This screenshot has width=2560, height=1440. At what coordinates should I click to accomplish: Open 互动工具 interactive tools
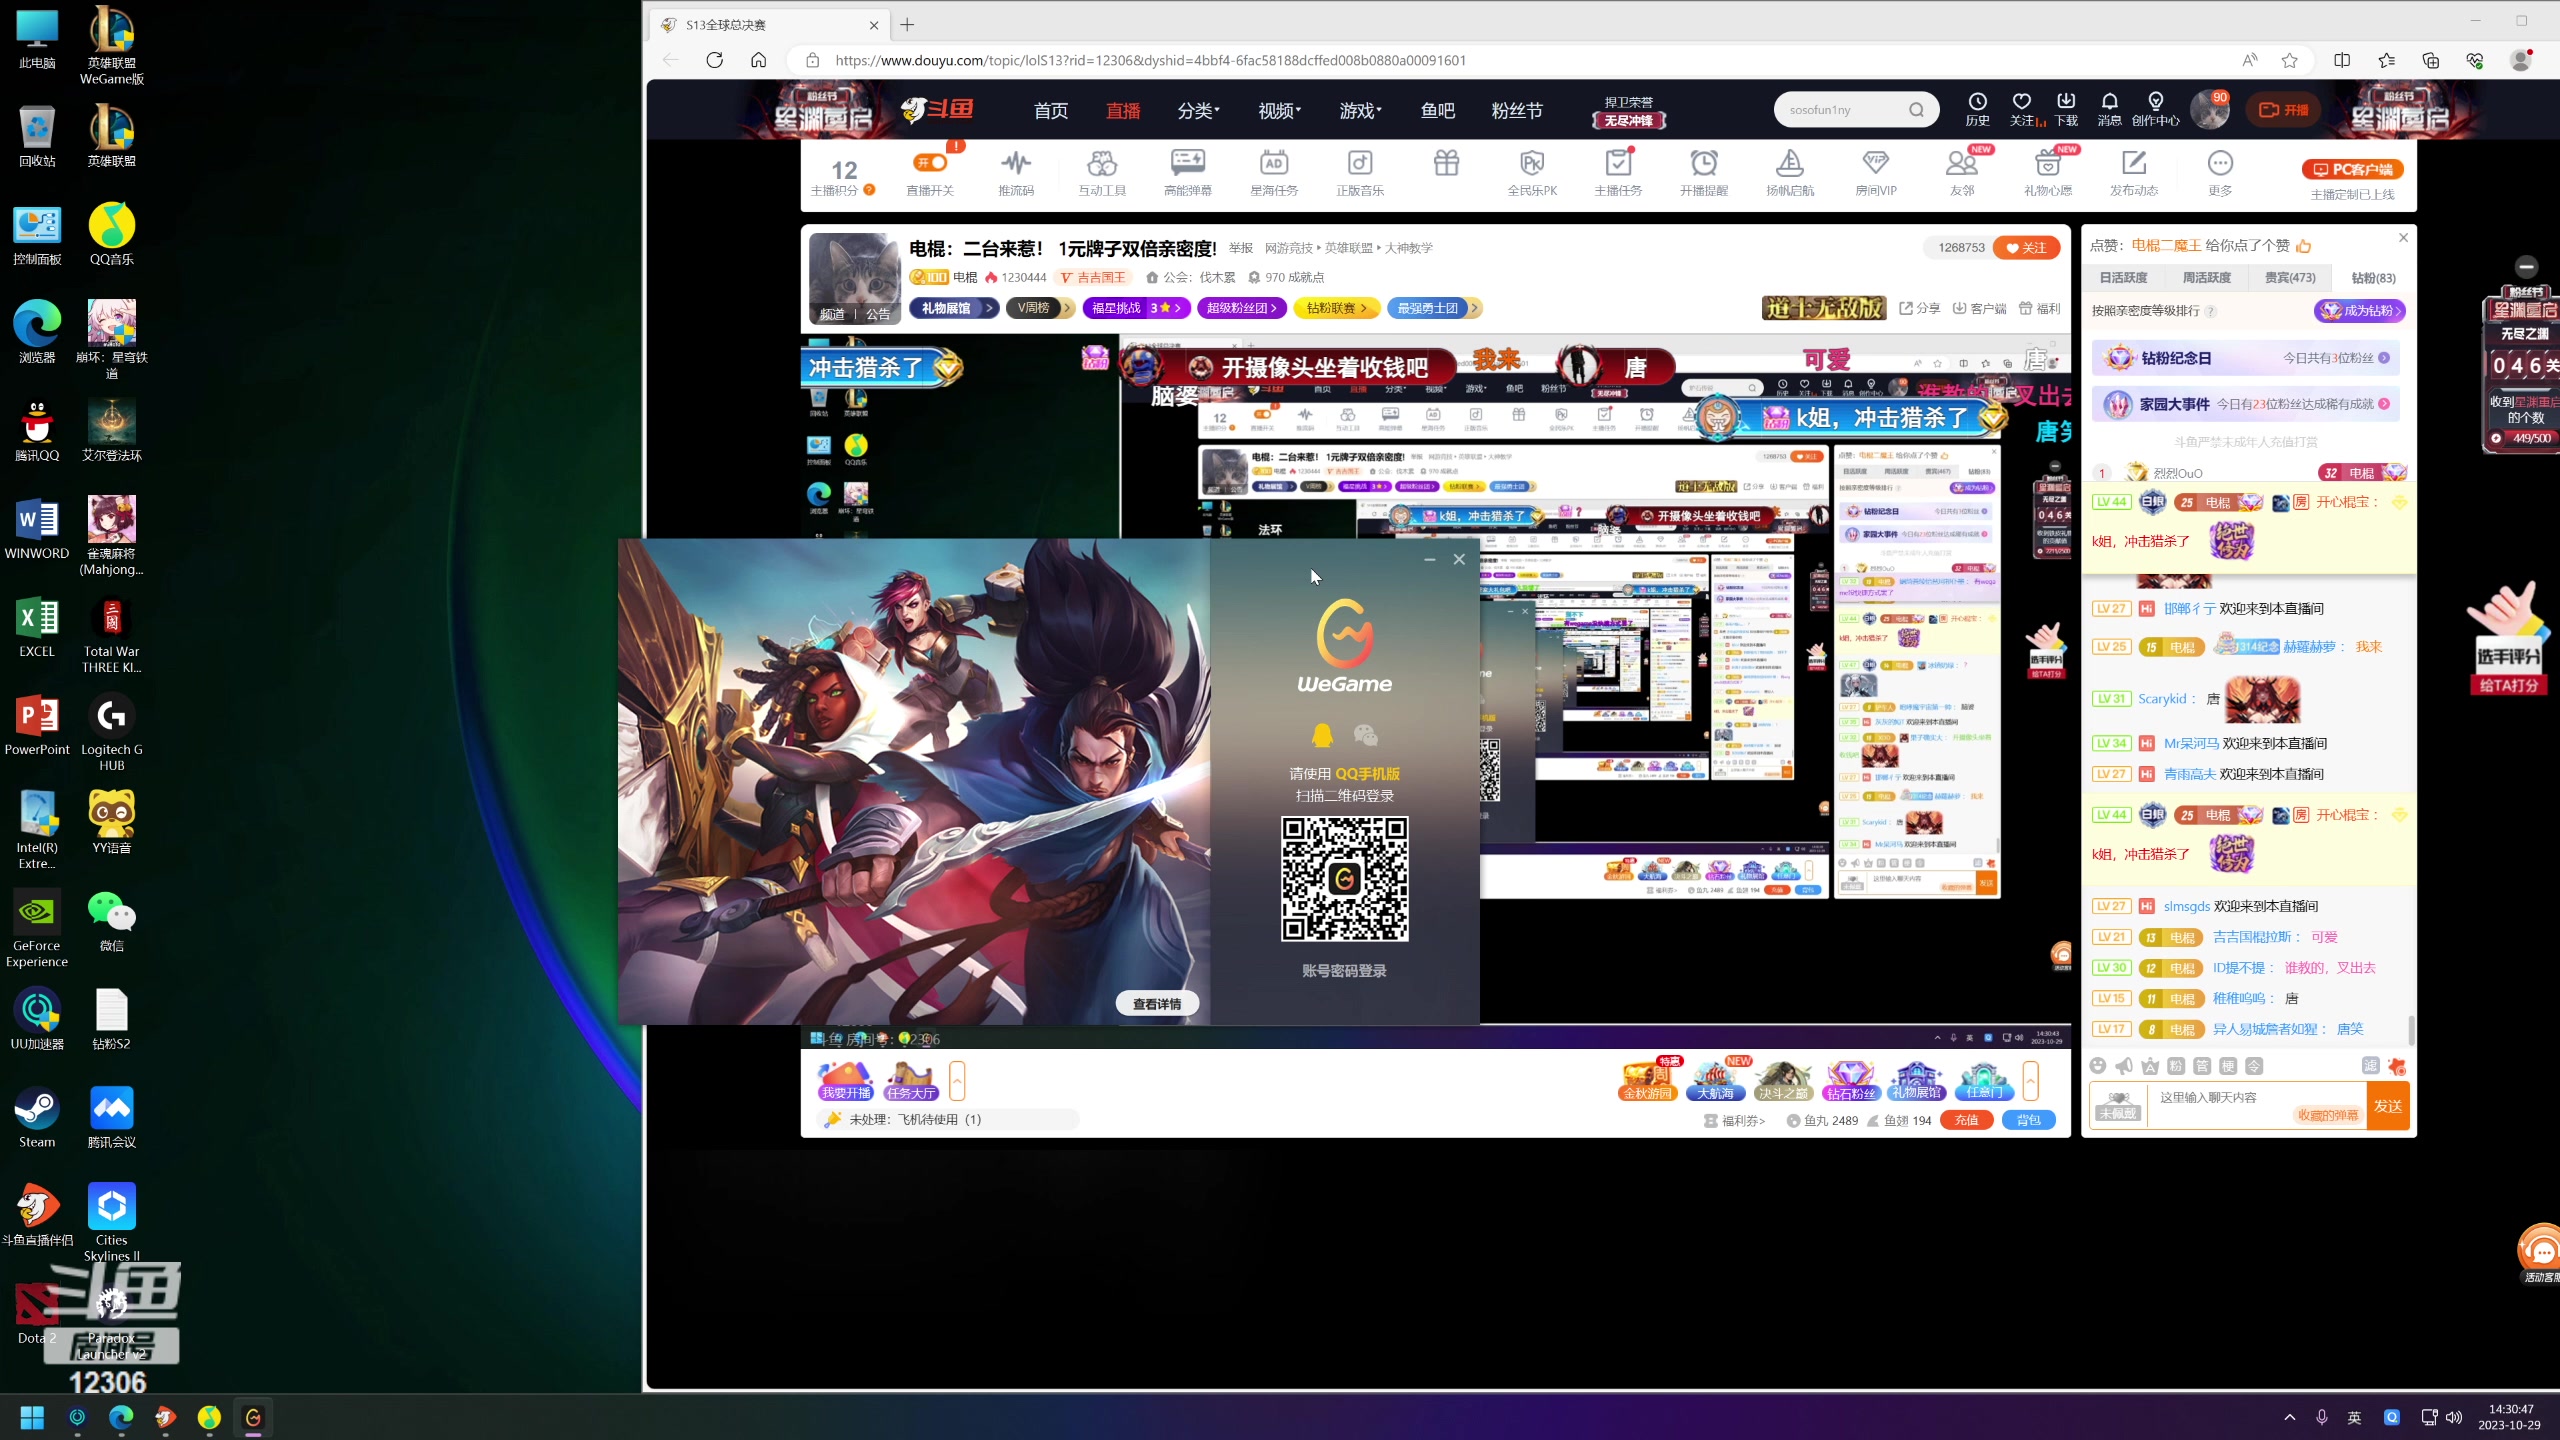tap(1102, 172)
